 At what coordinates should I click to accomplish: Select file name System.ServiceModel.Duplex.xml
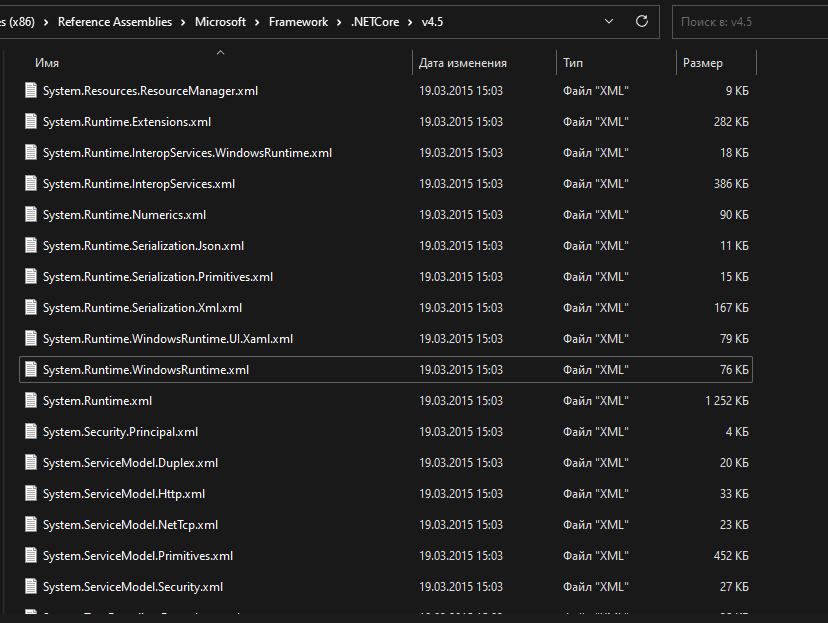pyautogui.click(x=130, y=463)
